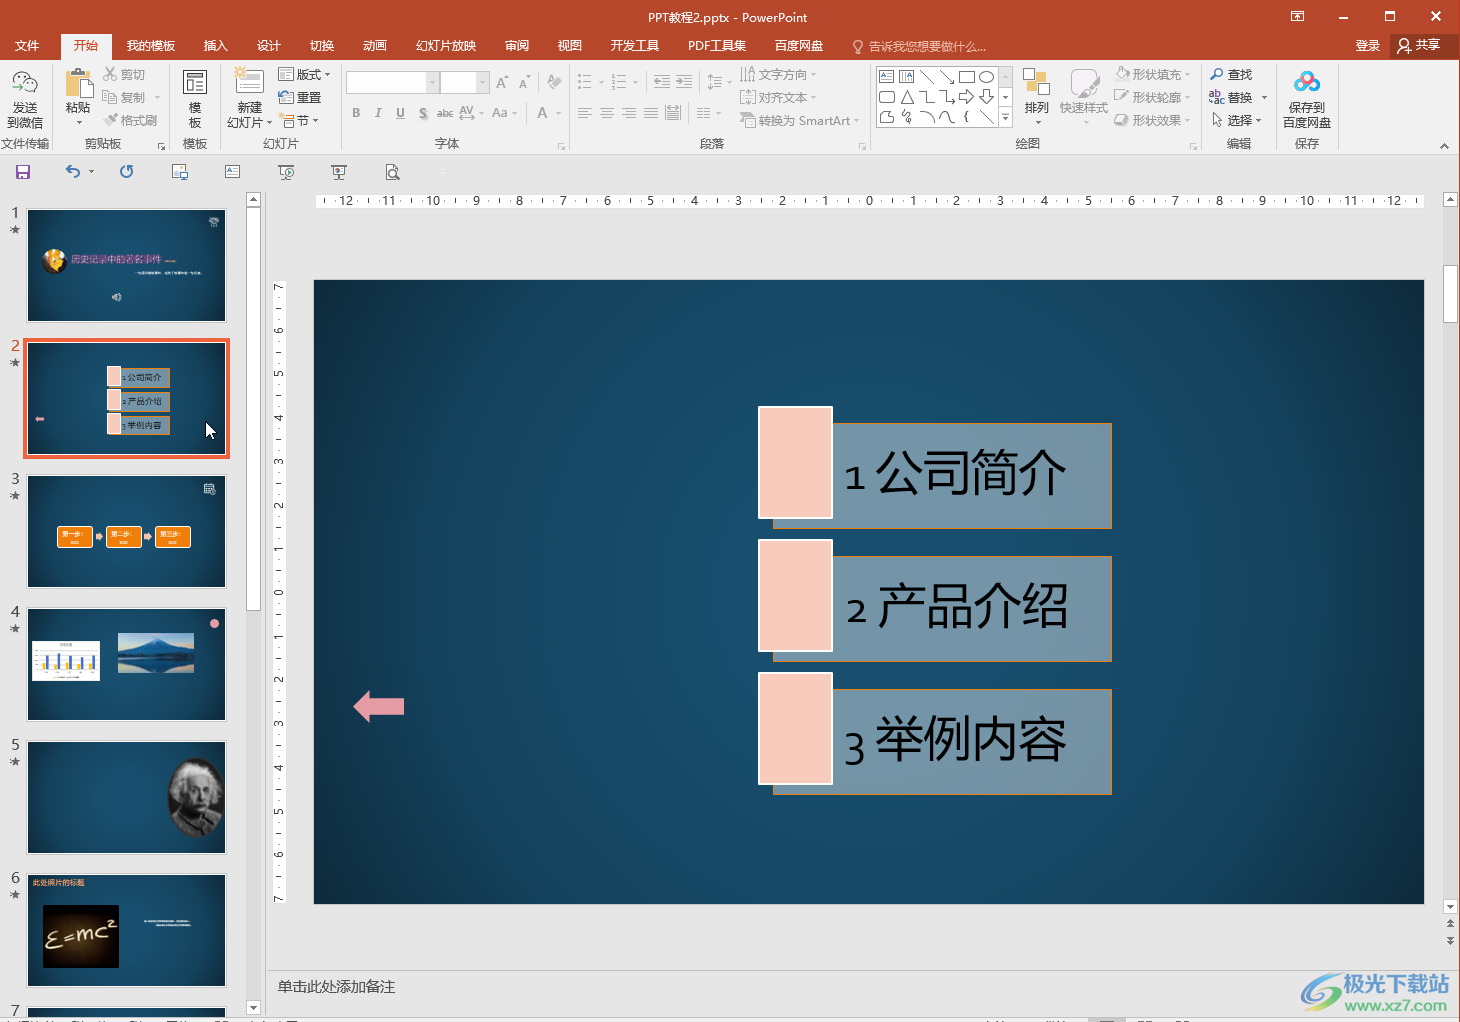The image size is (1460, 1022).
Task: Toggle center alignment
Action: click(x=607, y=113)
